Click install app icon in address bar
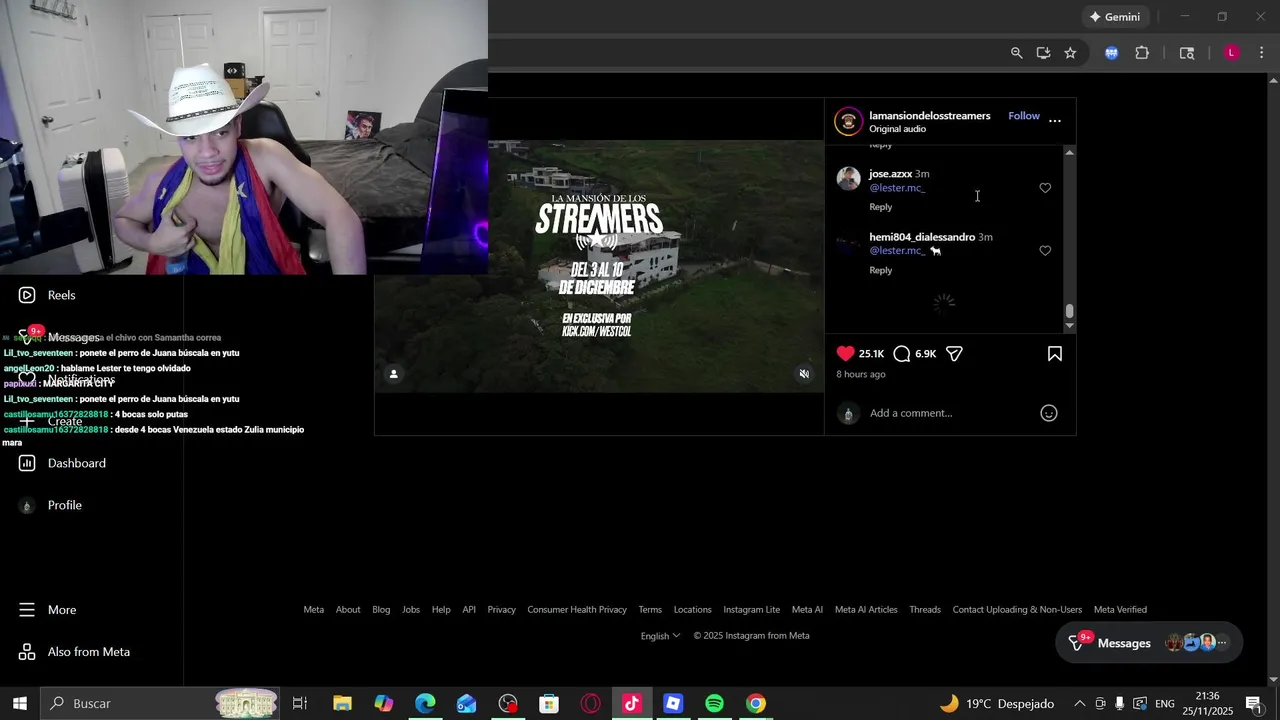Viewport: 1280px width, 720px height. 1043,53
